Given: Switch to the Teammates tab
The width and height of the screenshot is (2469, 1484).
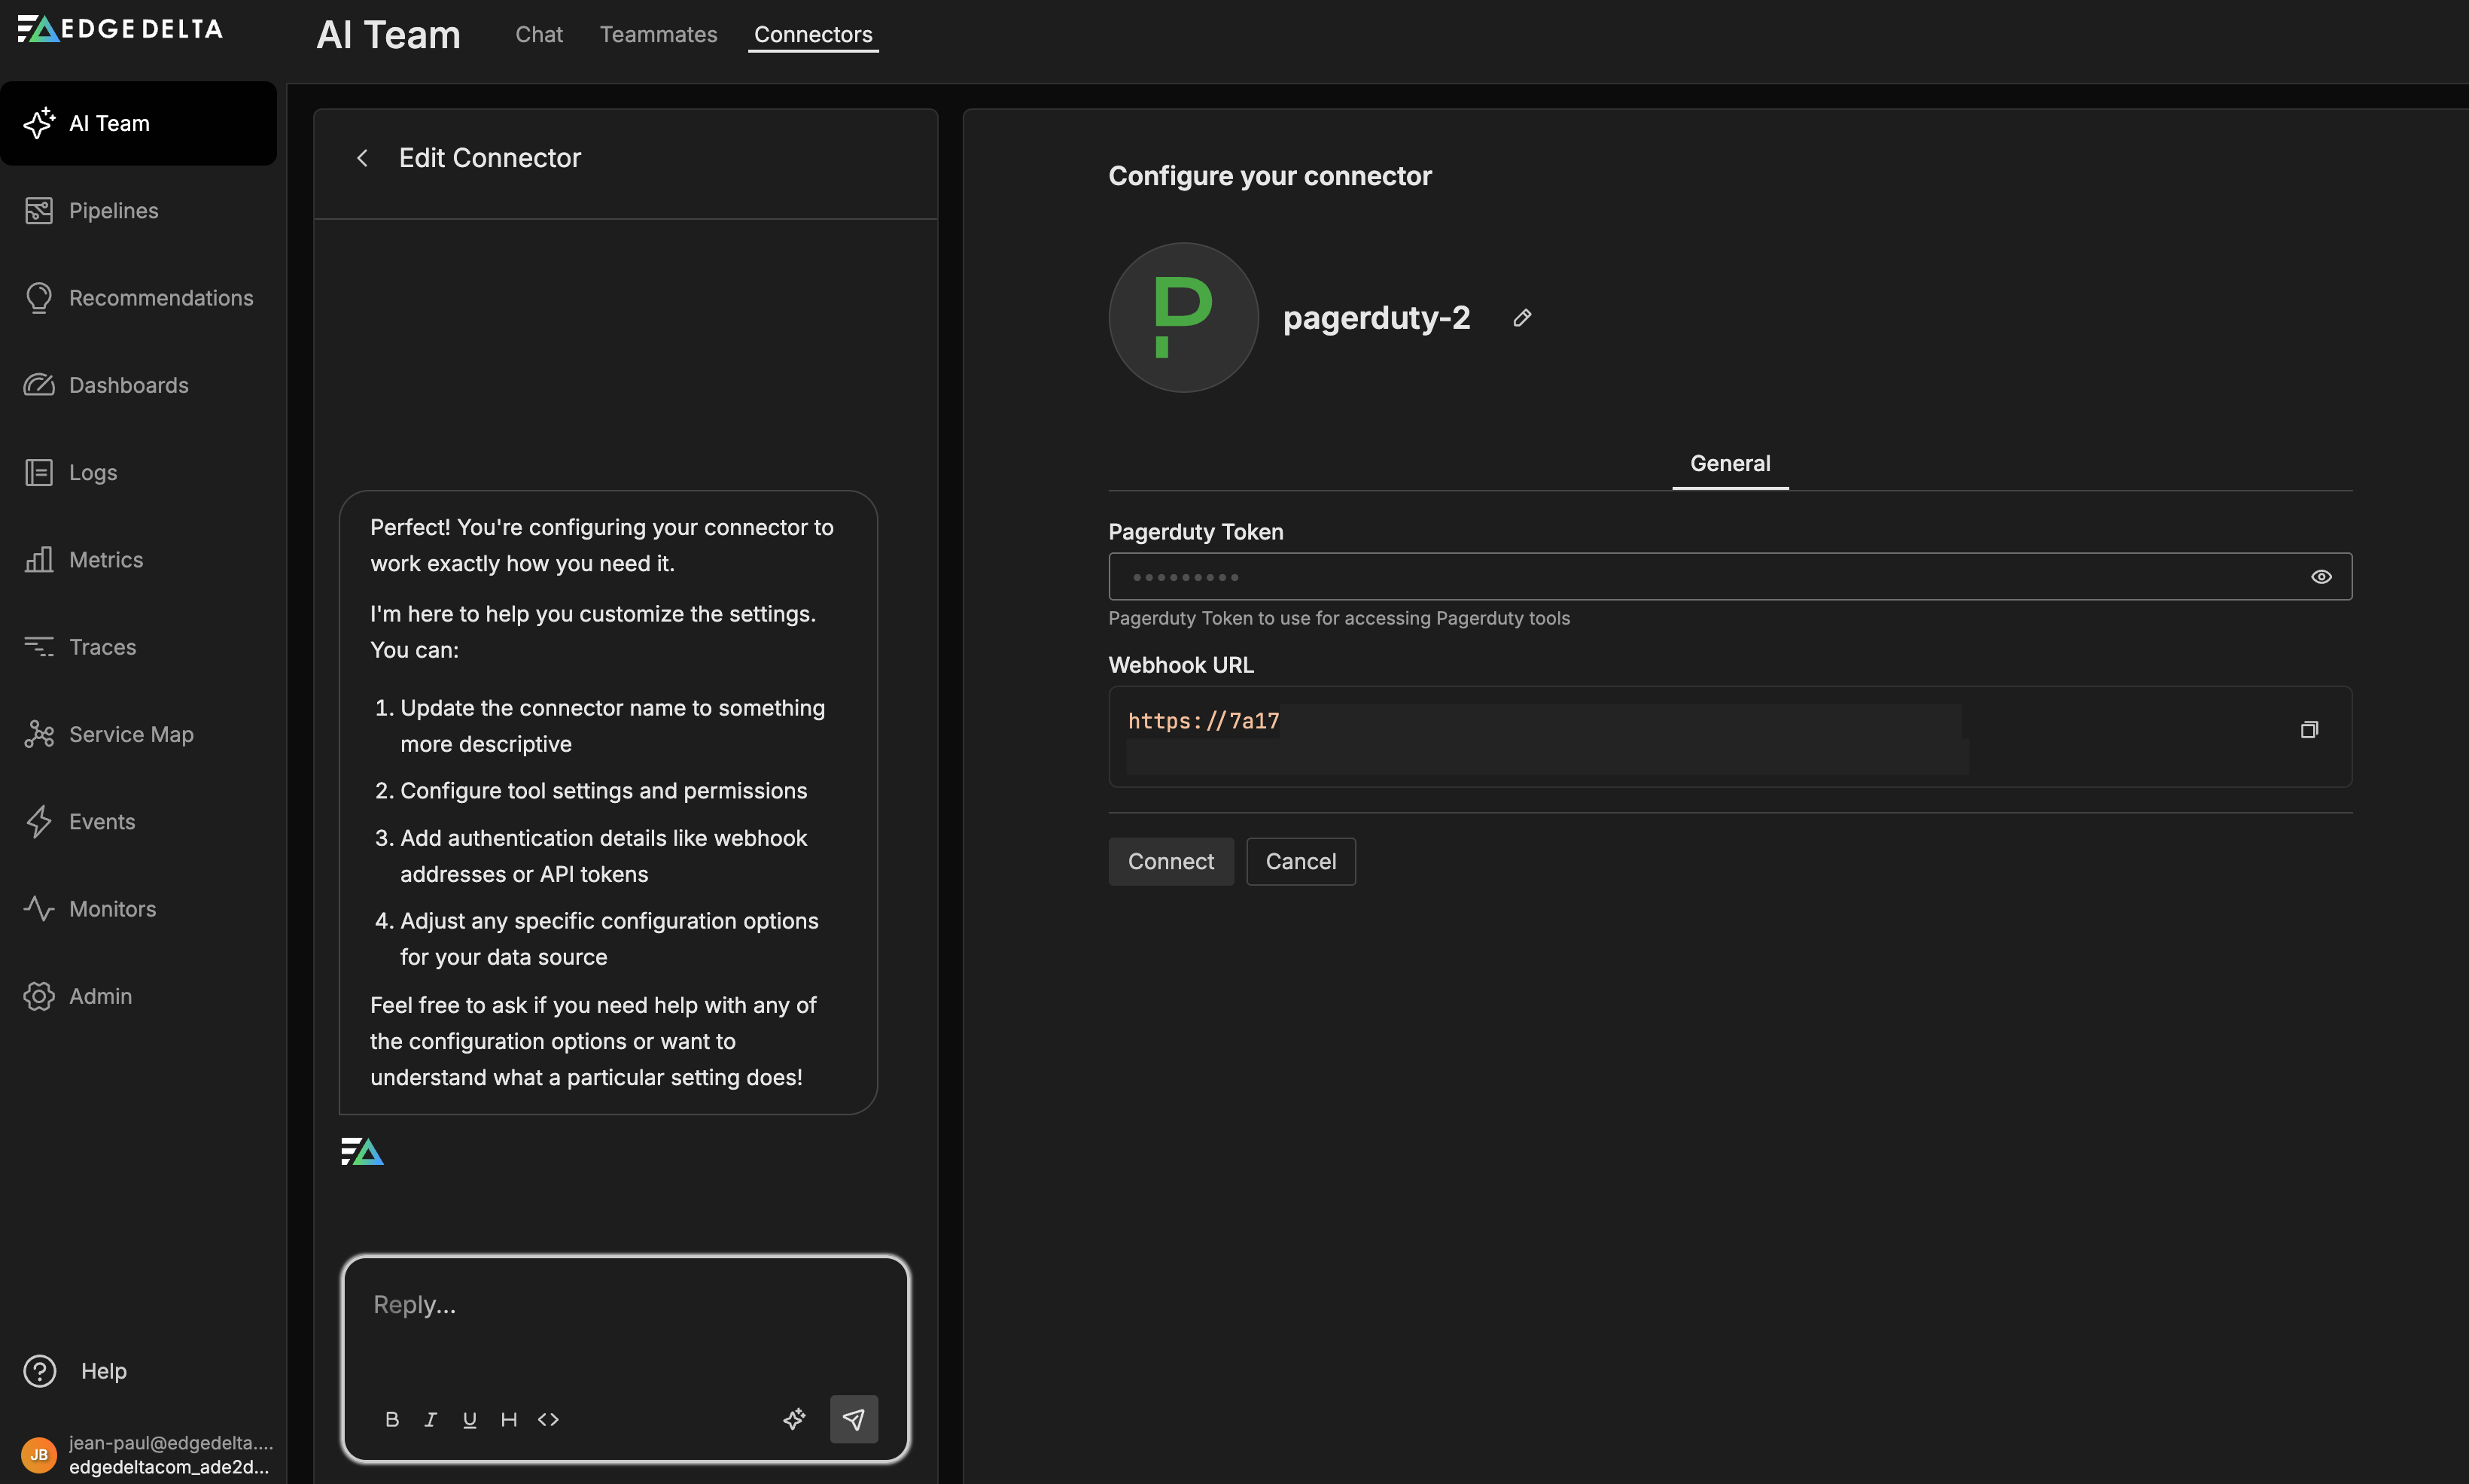Looking at the screenshot, I should click(658, 34).
